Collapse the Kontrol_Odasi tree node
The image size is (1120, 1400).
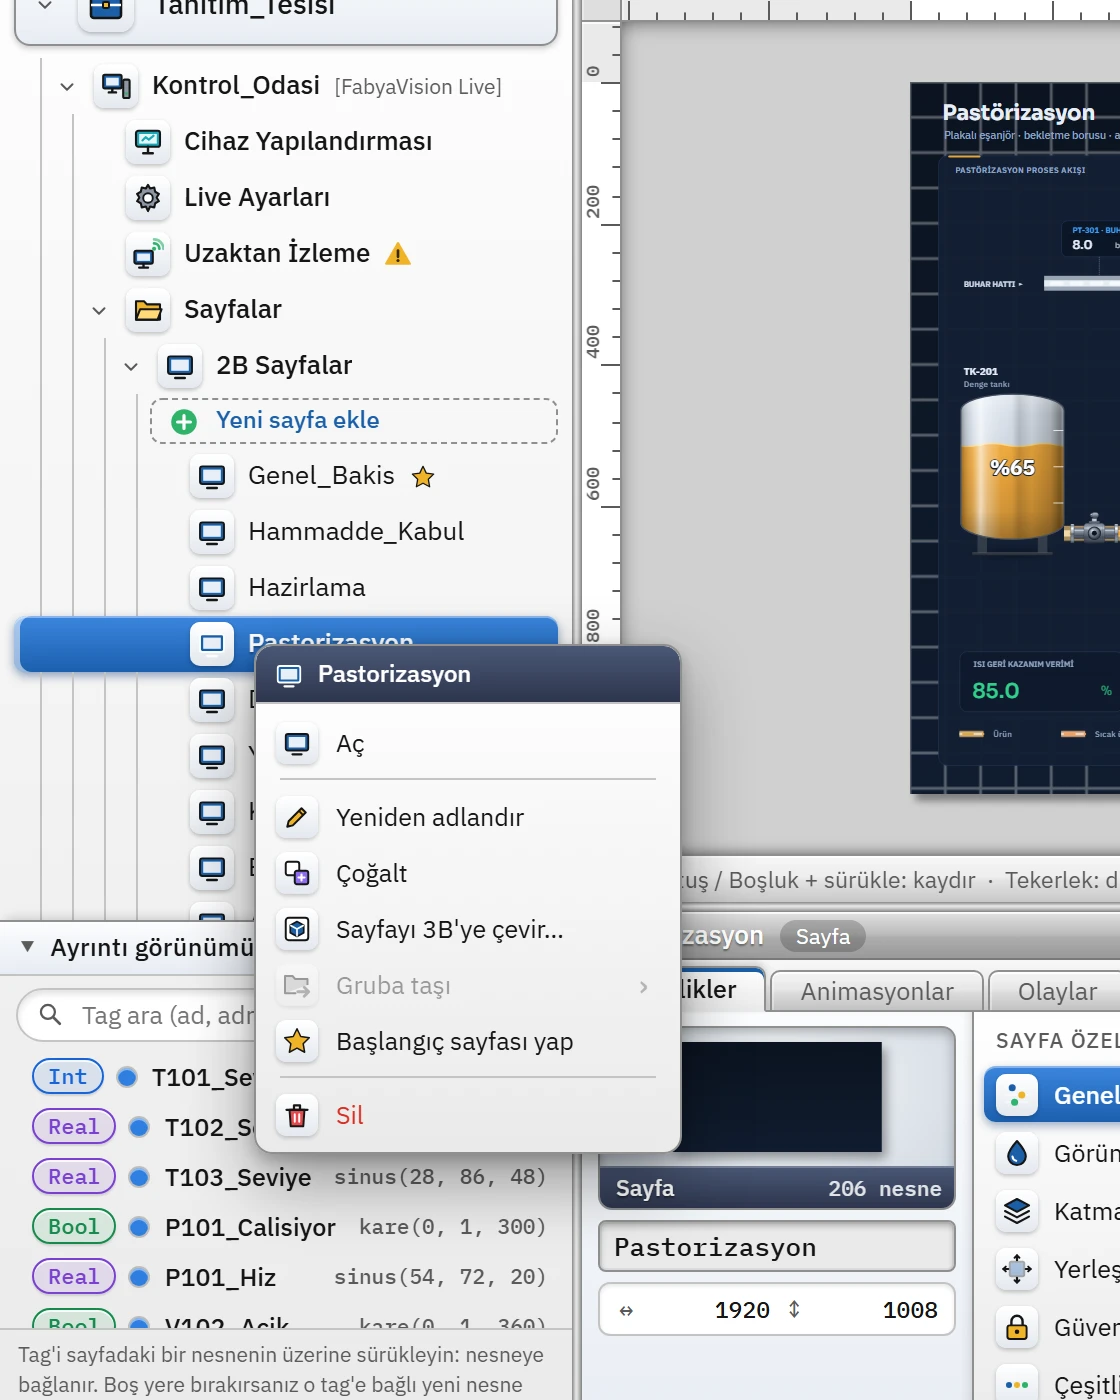click(x=67, y=86)
